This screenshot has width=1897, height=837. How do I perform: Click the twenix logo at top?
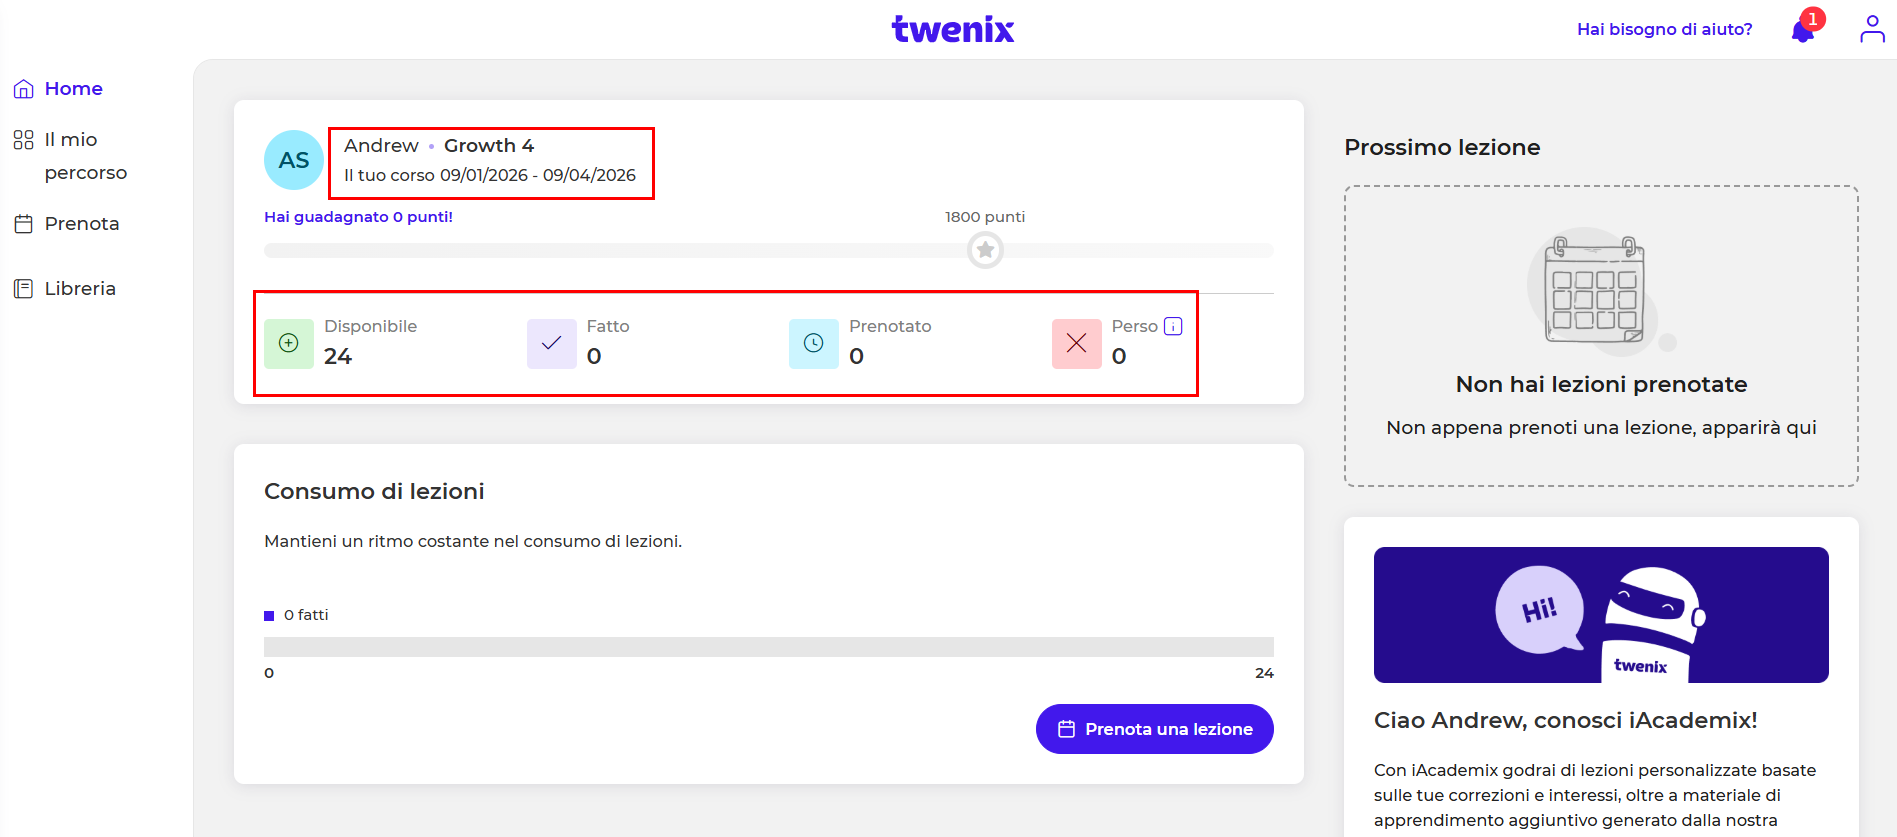[x=952, y=29]
